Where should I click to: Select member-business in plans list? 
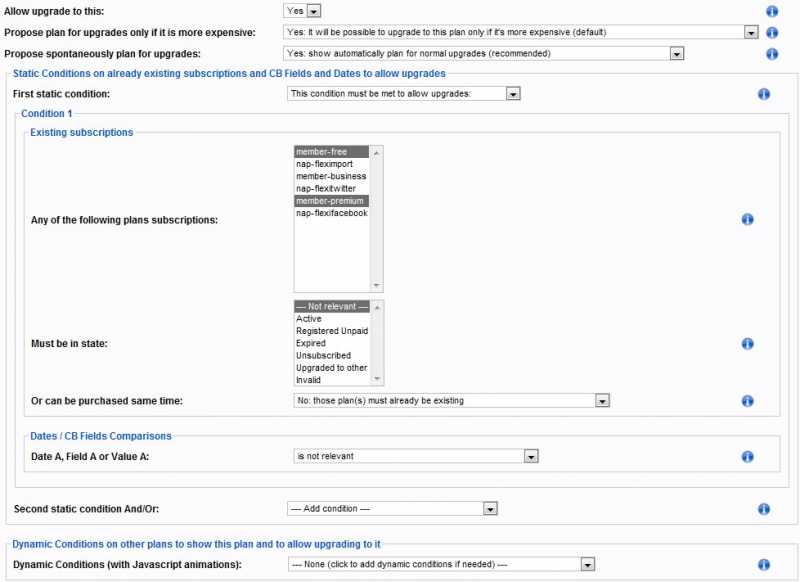[332, 176]
